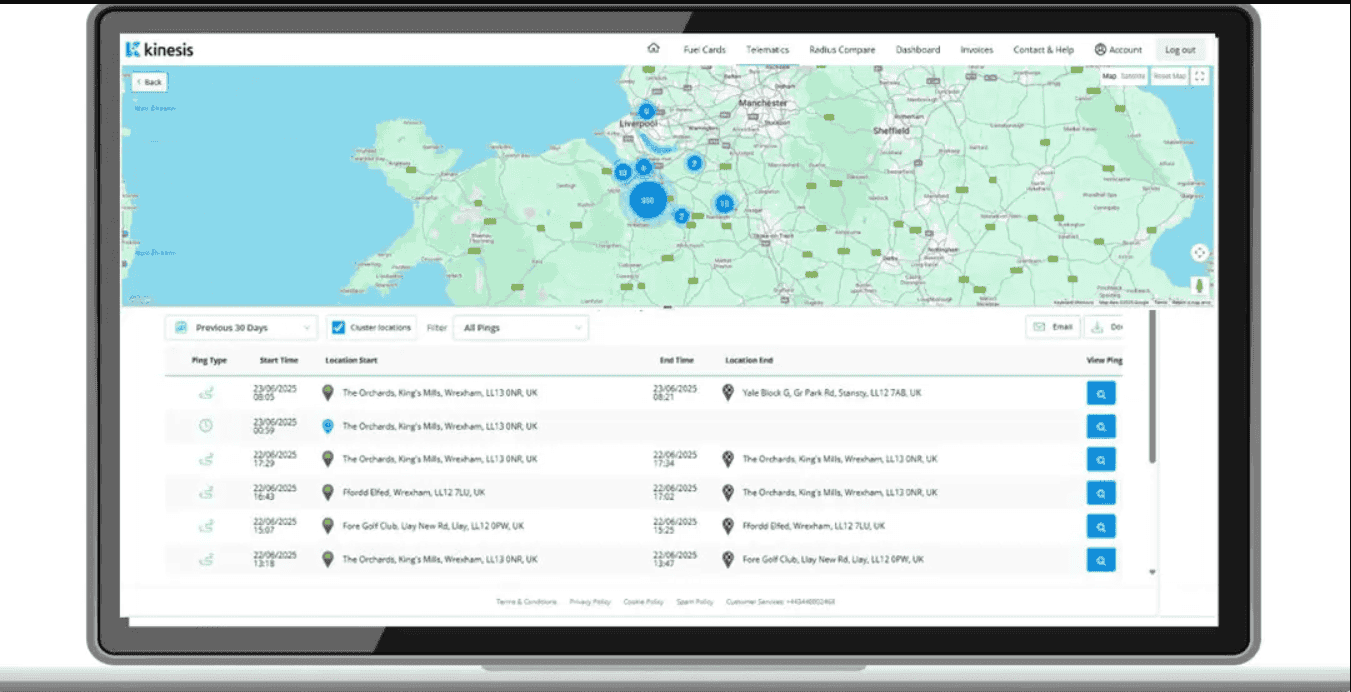Click the Log out button
1351x692 pixels.
(1180, 50)
